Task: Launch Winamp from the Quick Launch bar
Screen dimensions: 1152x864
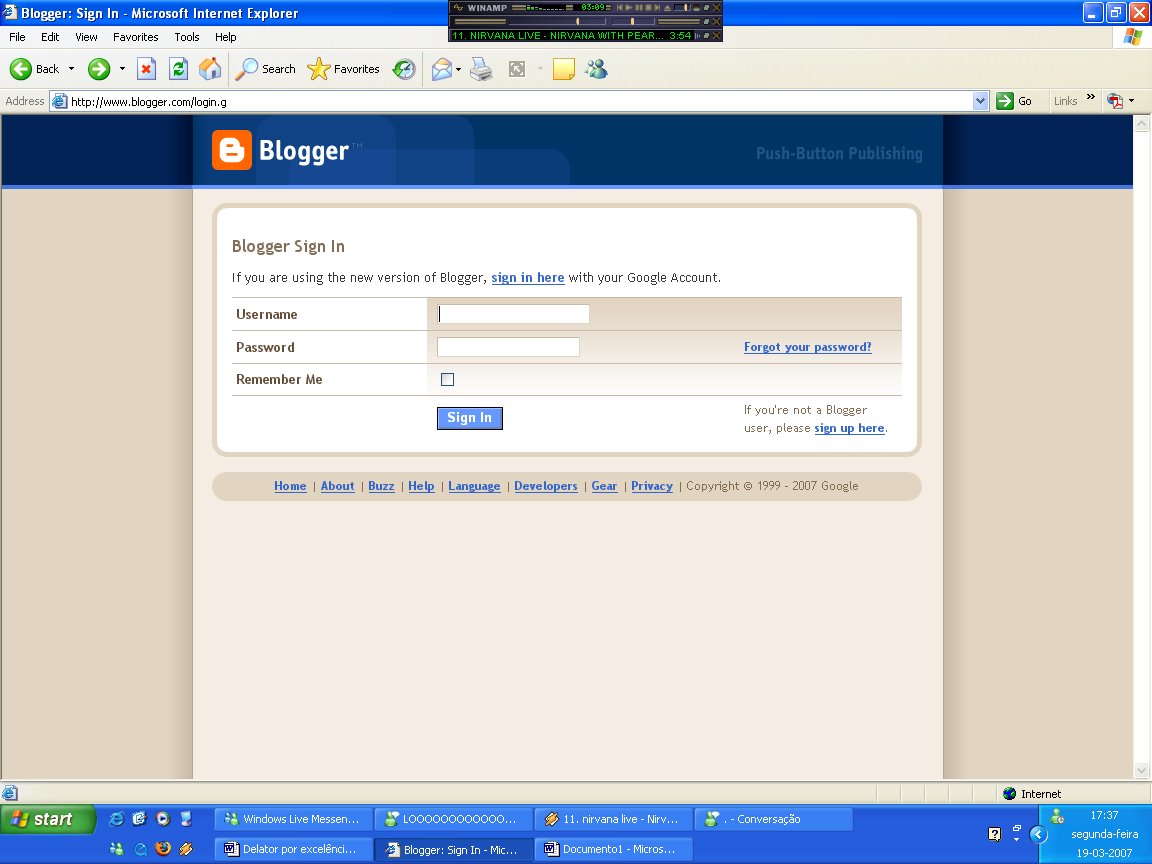Action: point(186,849)
